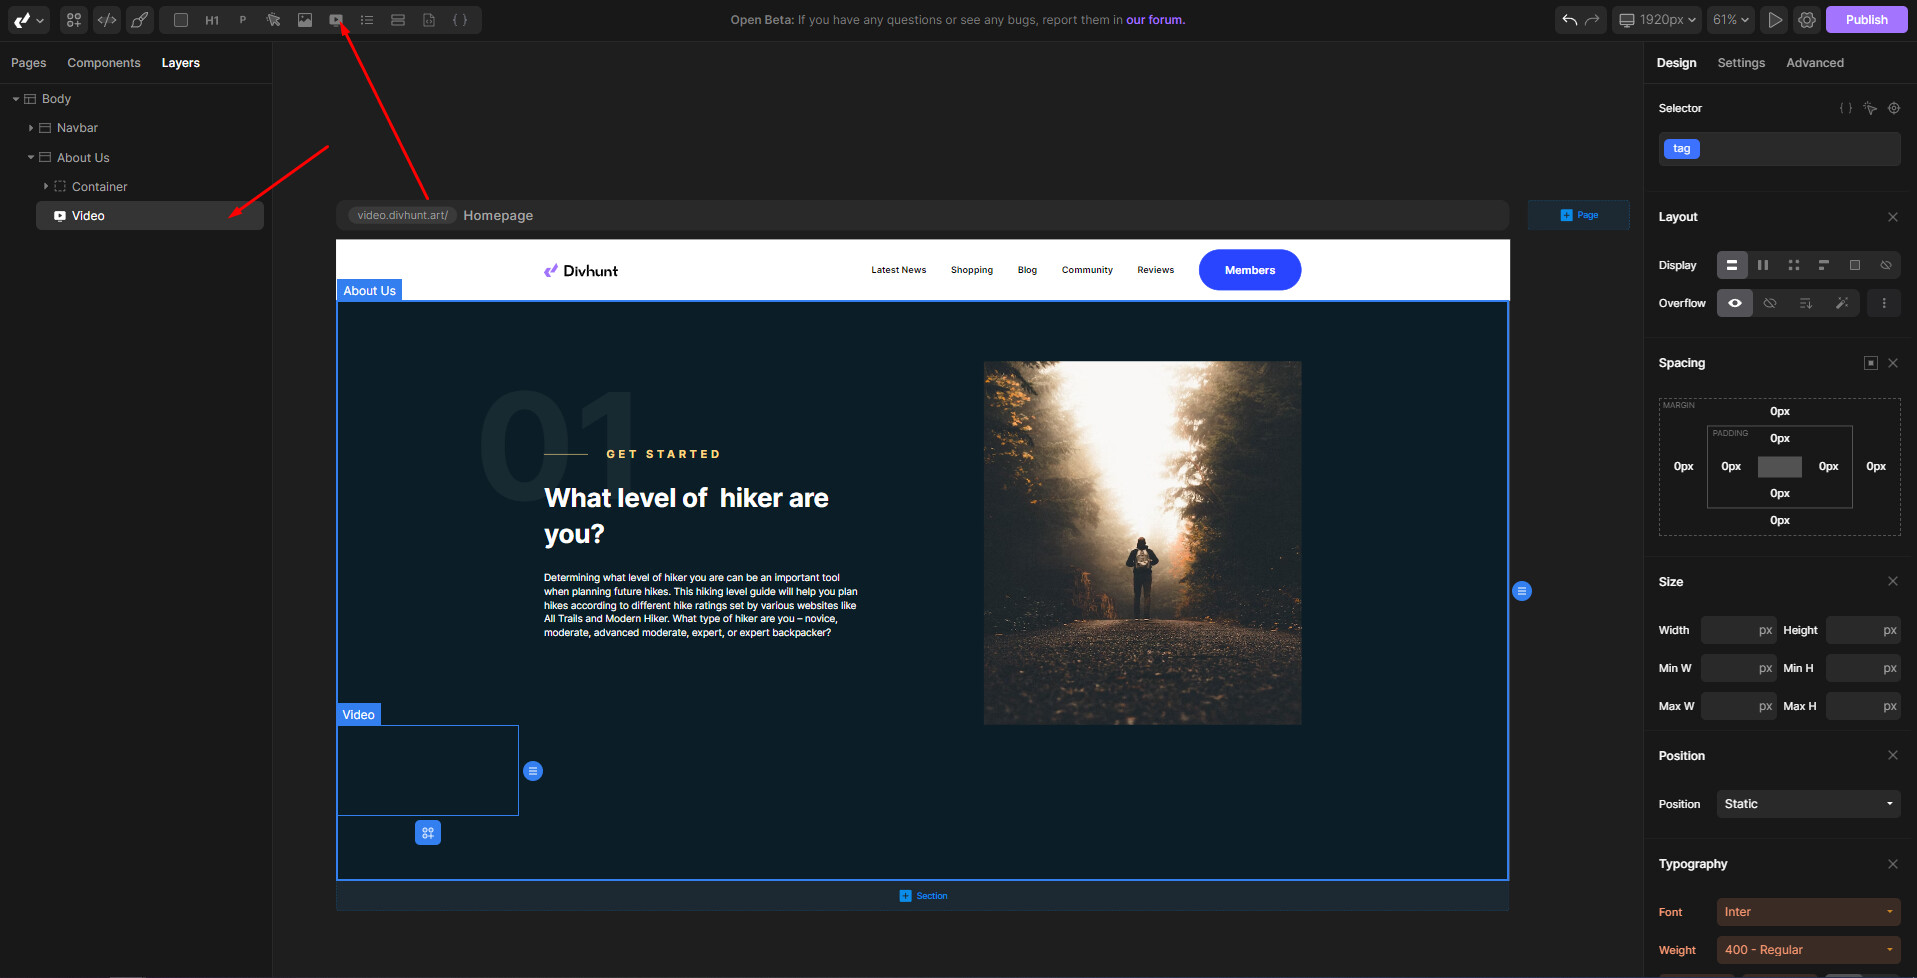Insert a paragraph element
Image resolution: width=1917 pixels, height=978 pixels.
[243, 20]
